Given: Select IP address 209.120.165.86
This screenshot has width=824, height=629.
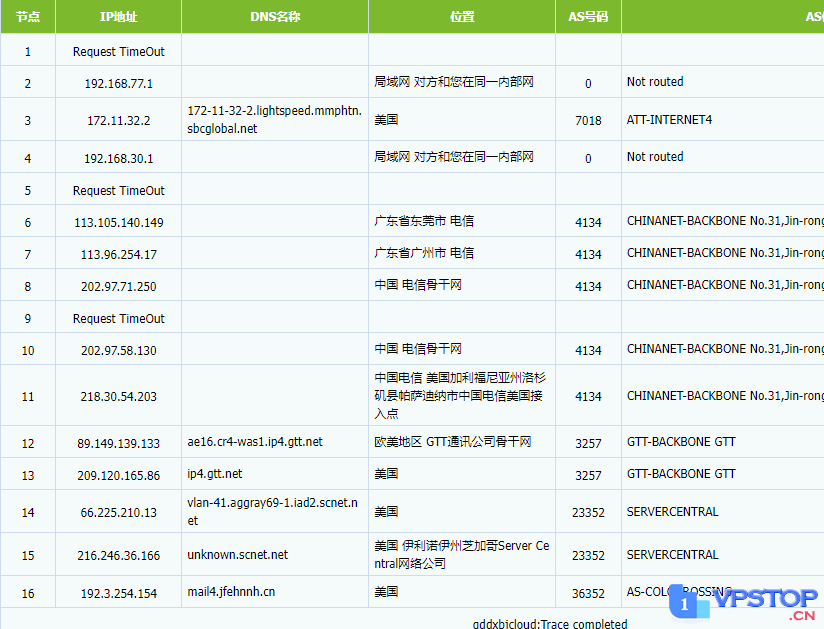Looking at the screenshot, I should point(119,476).
